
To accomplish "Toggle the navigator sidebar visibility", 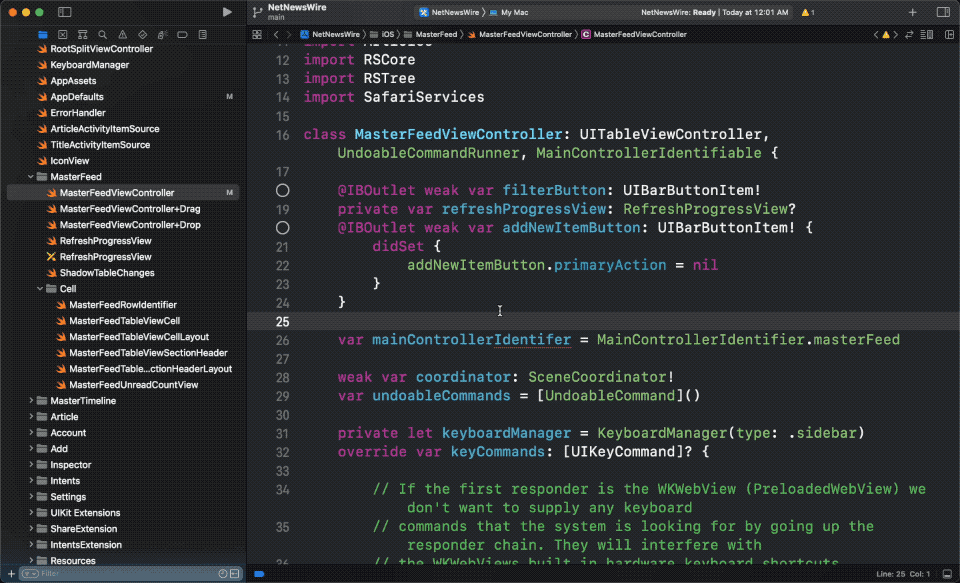I will point(64,12).
